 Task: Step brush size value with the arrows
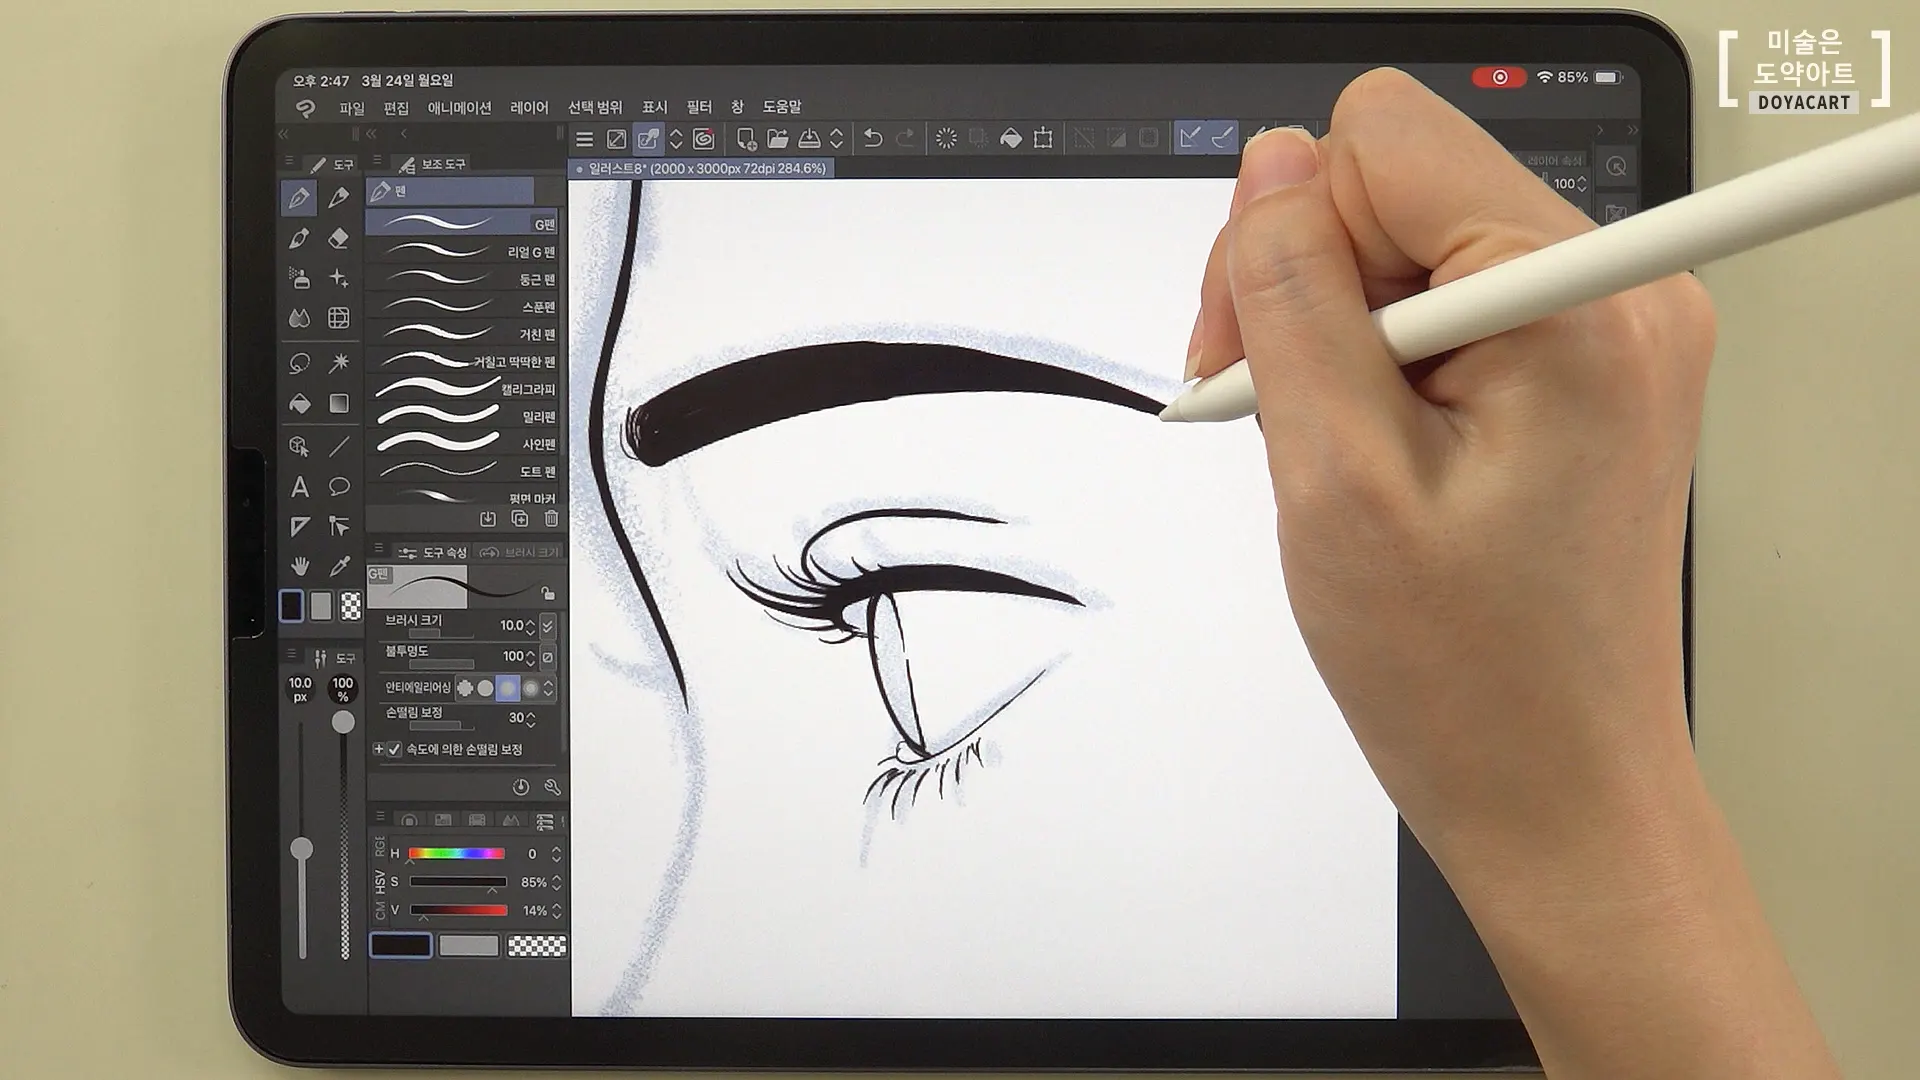point(530,626)
